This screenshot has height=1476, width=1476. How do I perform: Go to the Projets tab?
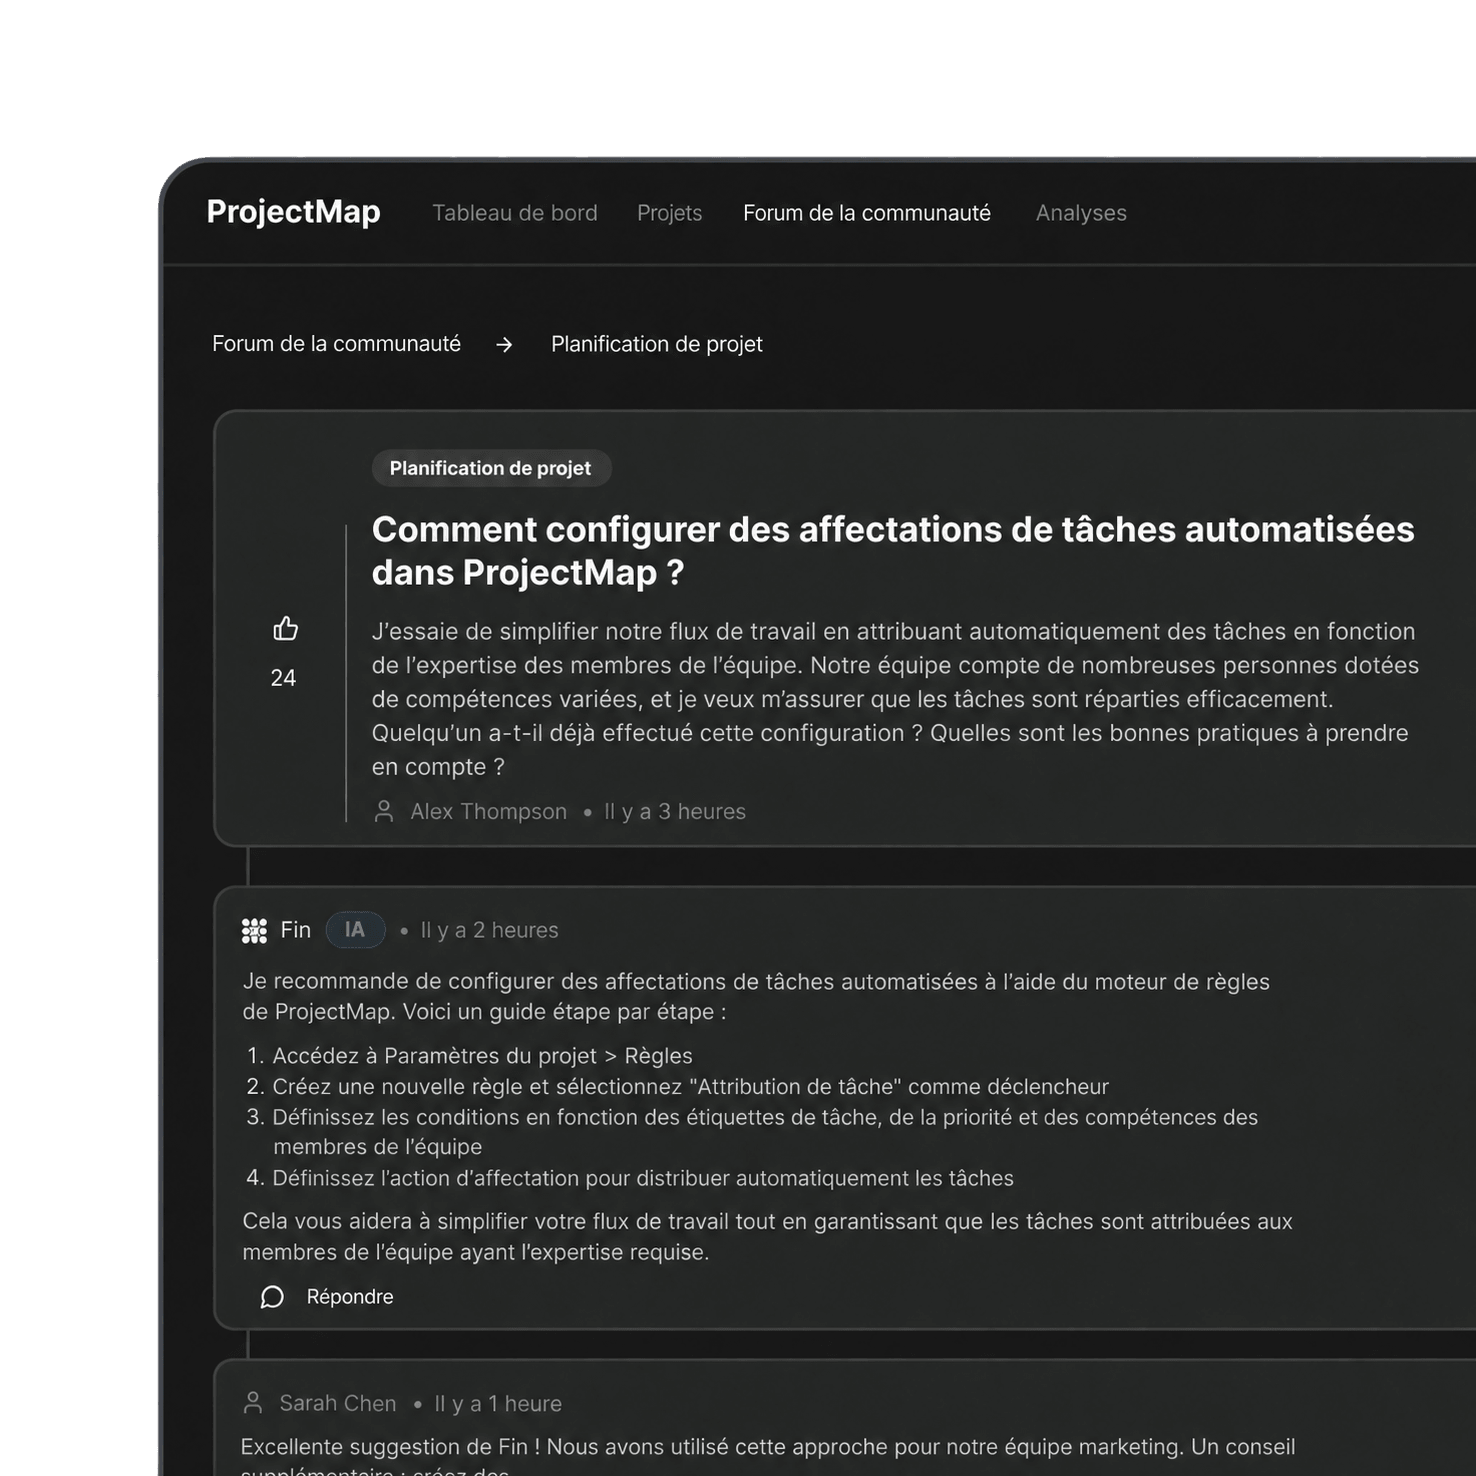[x=670, y=213]
